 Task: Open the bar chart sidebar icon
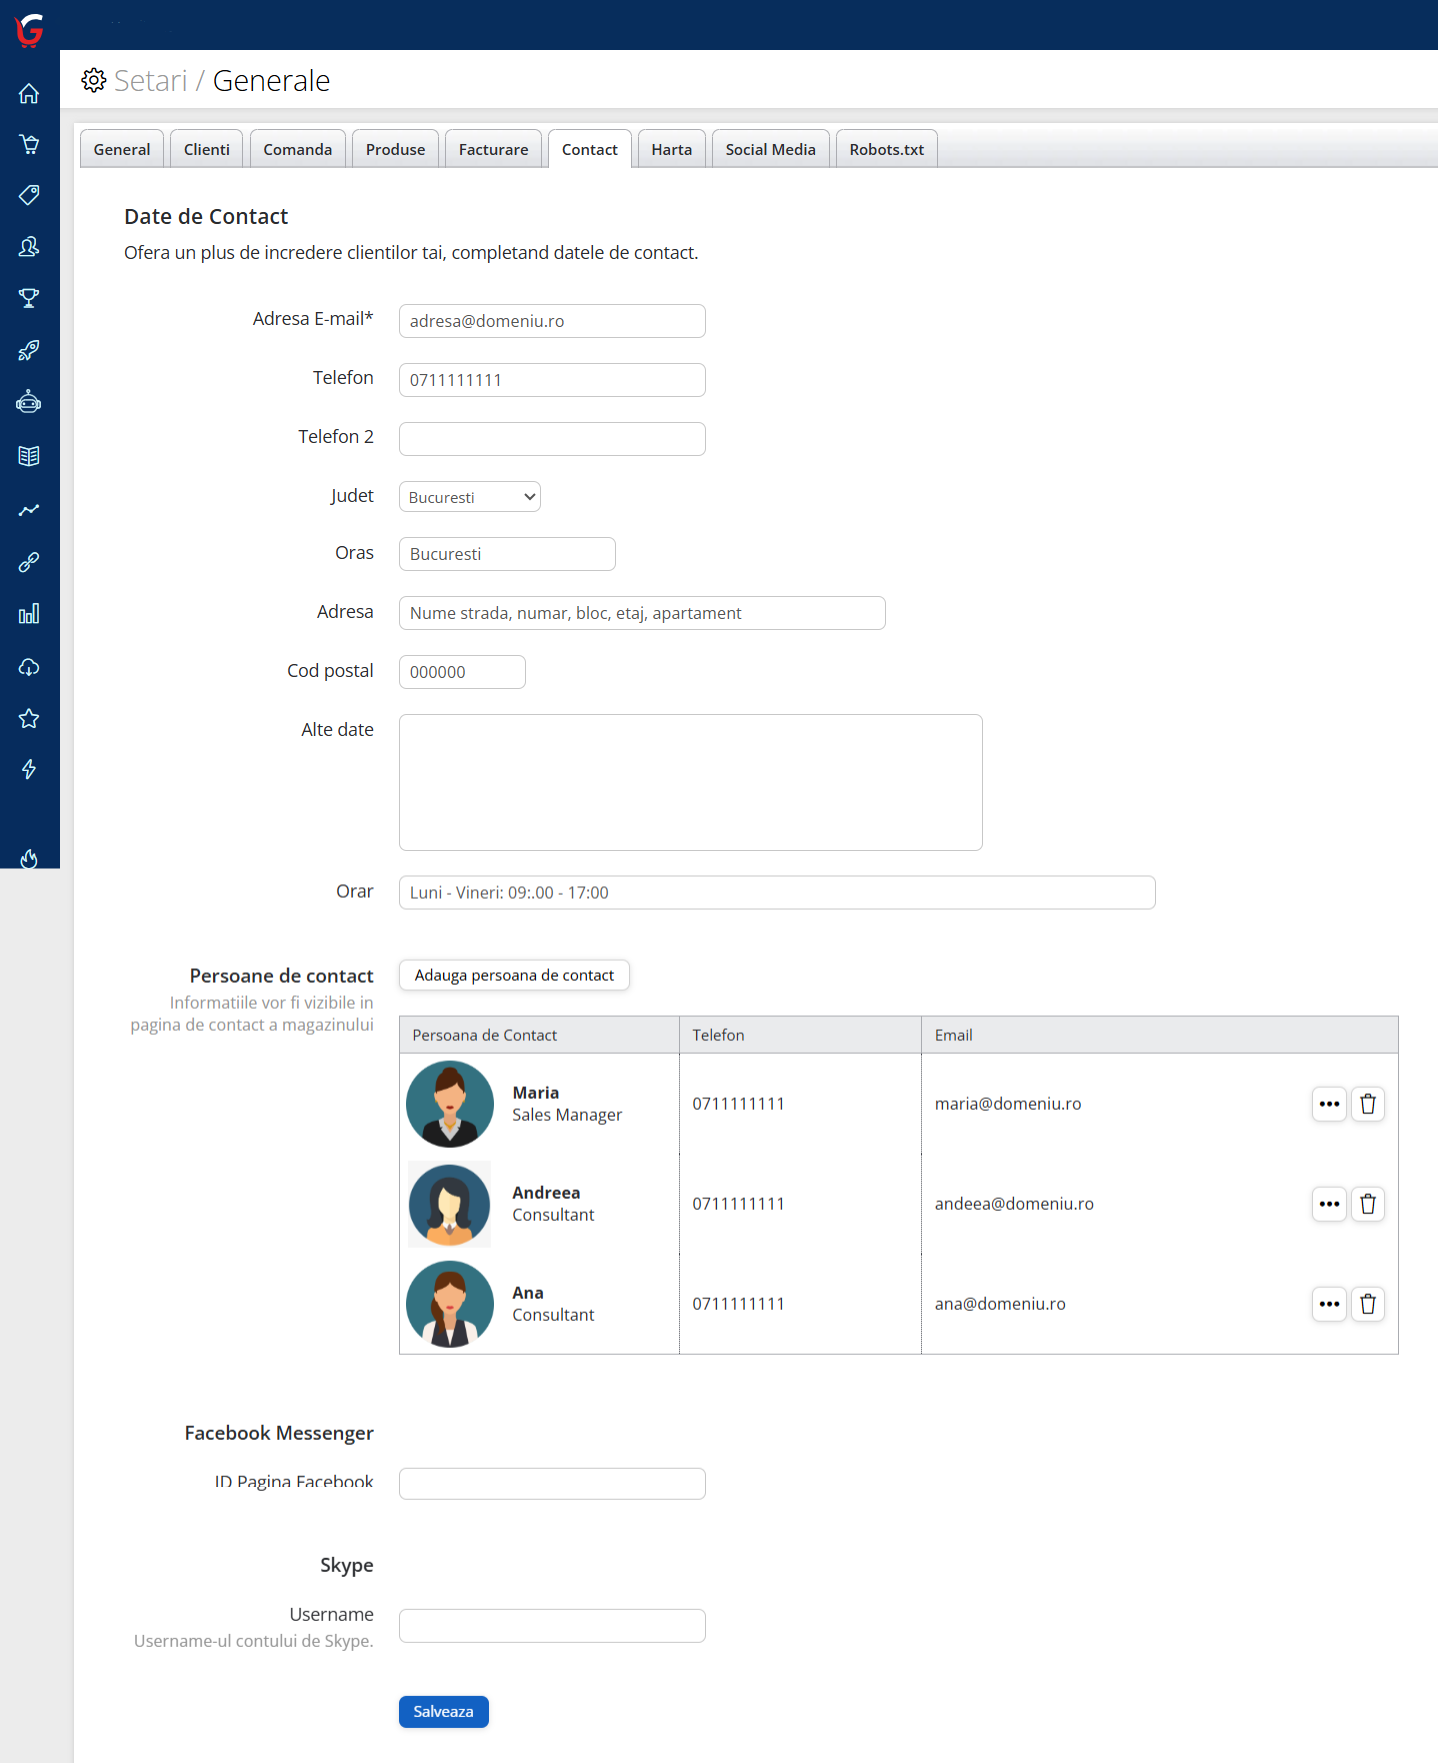(x=29, y=614)
